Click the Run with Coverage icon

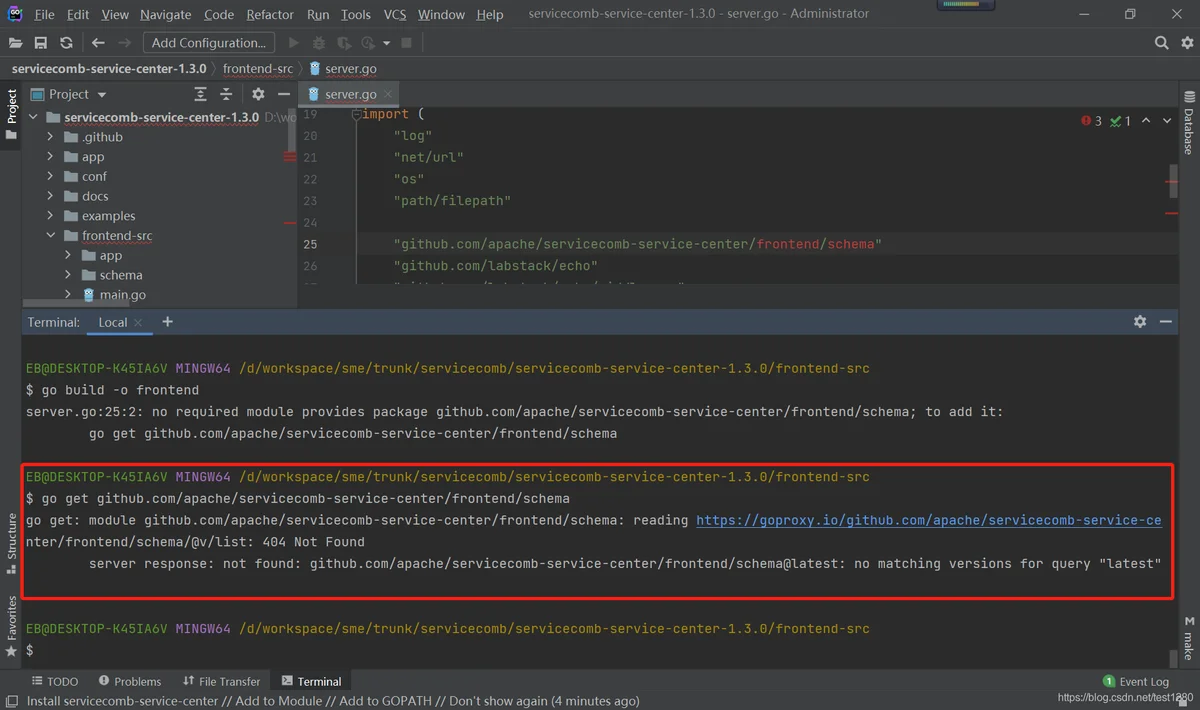pos(344,43)
